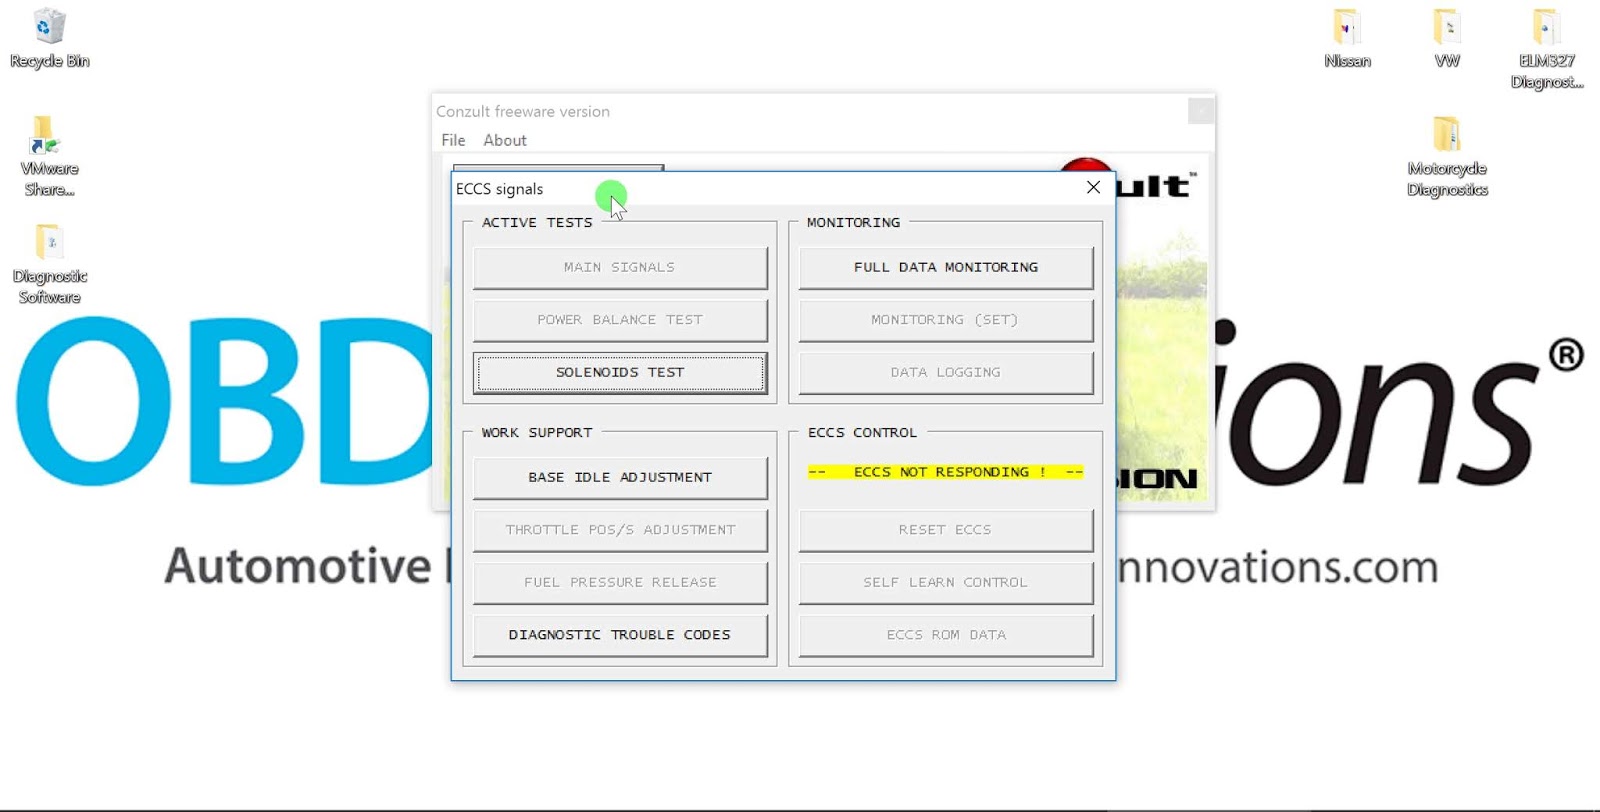Run the SOLENOIDS TEST
Viewport: 1600px width, 812px height.
click(620, 373)
